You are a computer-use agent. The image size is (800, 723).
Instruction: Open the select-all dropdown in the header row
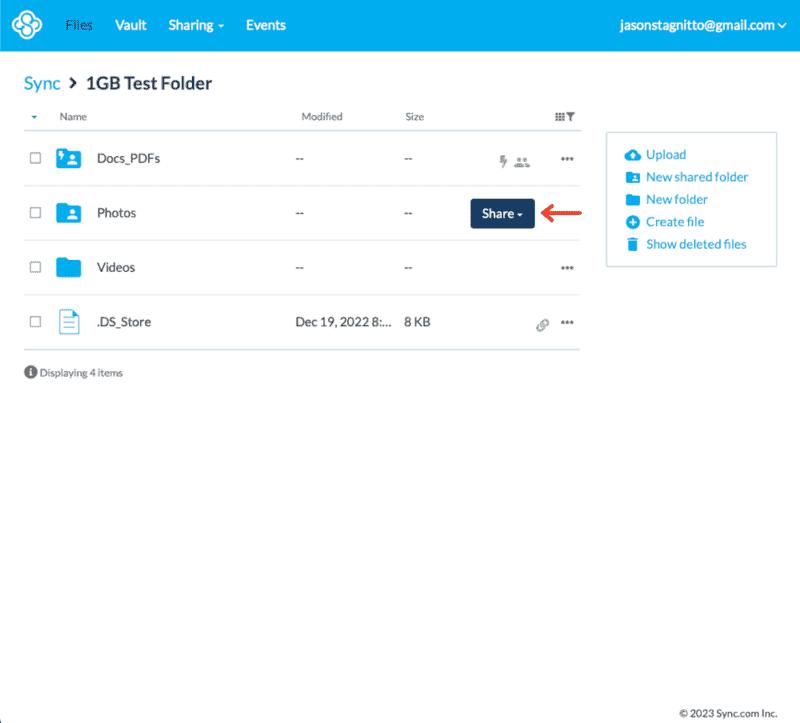[33, 117]
